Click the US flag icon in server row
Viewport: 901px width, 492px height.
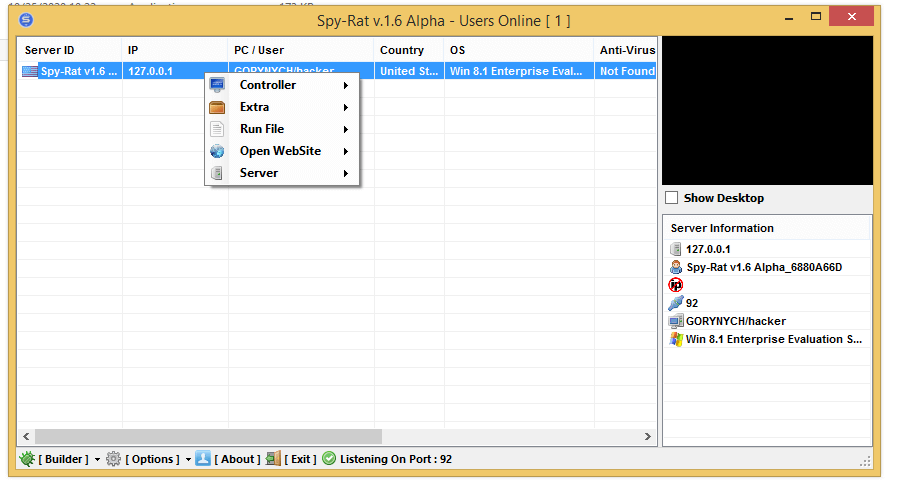(x=30, y=72)
